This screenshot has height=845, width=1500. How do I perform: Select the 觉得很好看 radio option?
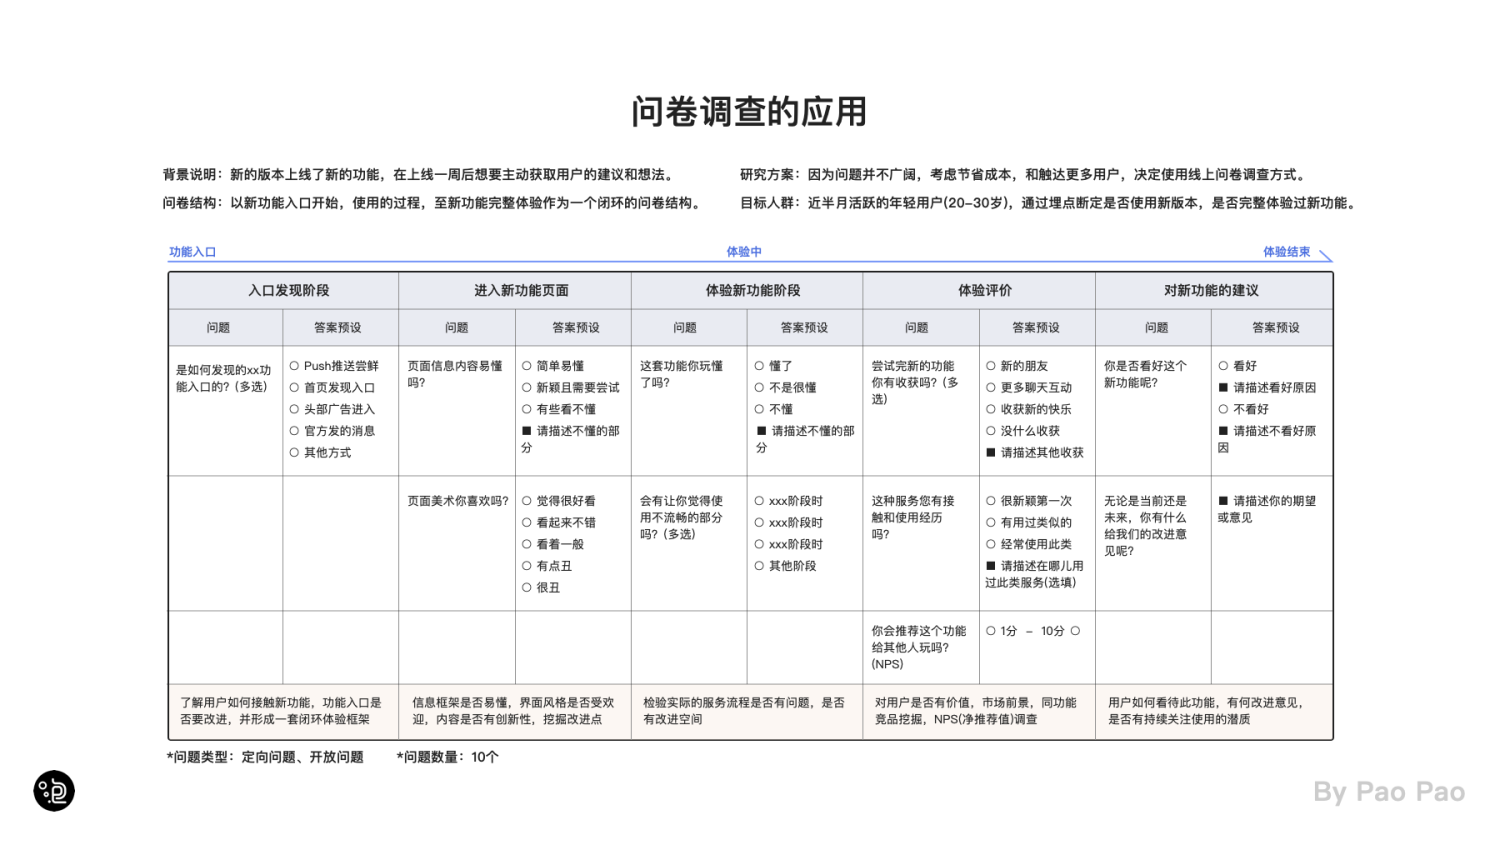click(527, 501)
